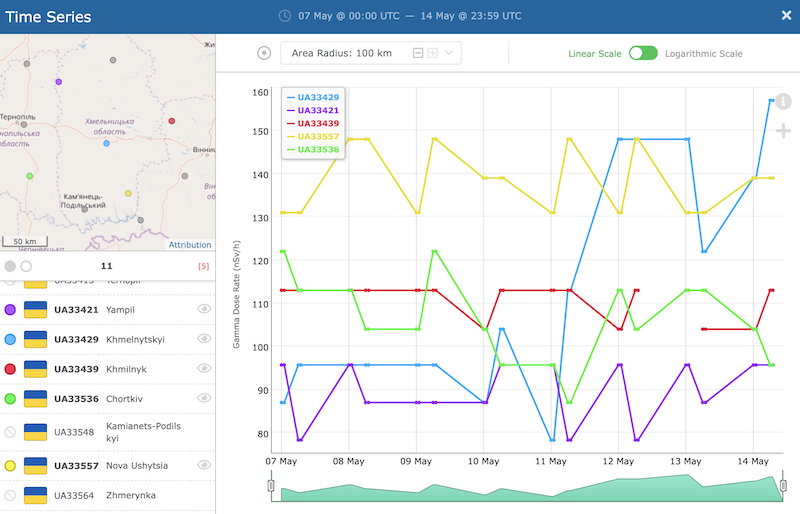Click the chart info icon

coord(783,102)
